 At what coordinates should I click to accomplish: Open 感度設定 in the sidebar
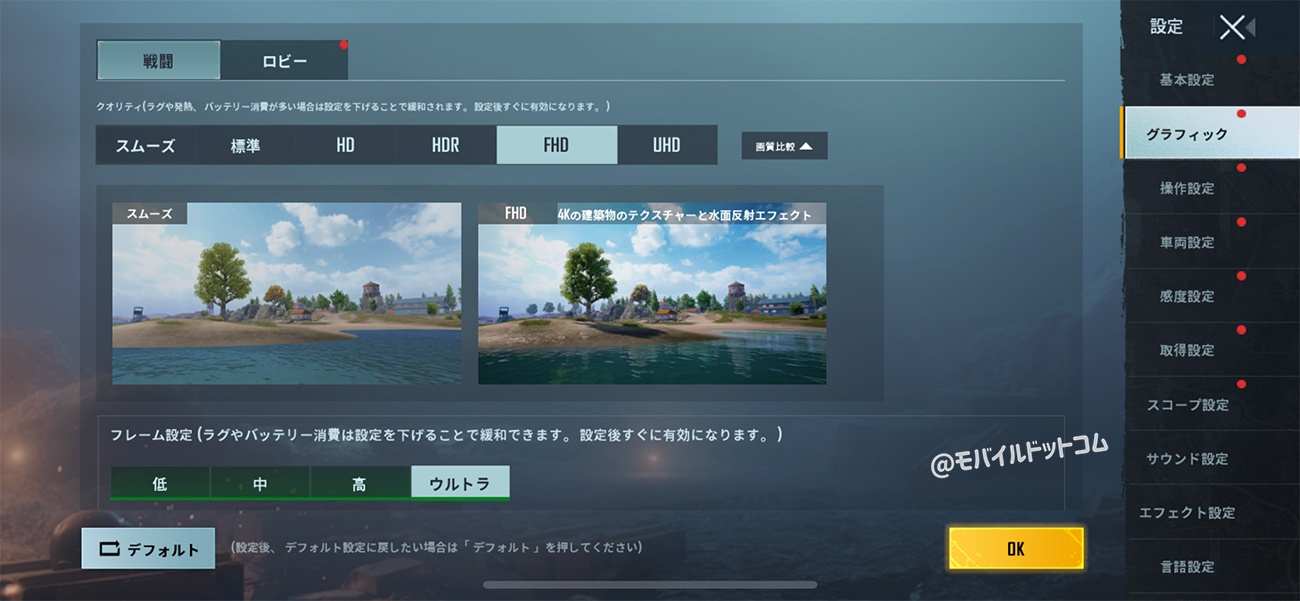[1211, 296]
